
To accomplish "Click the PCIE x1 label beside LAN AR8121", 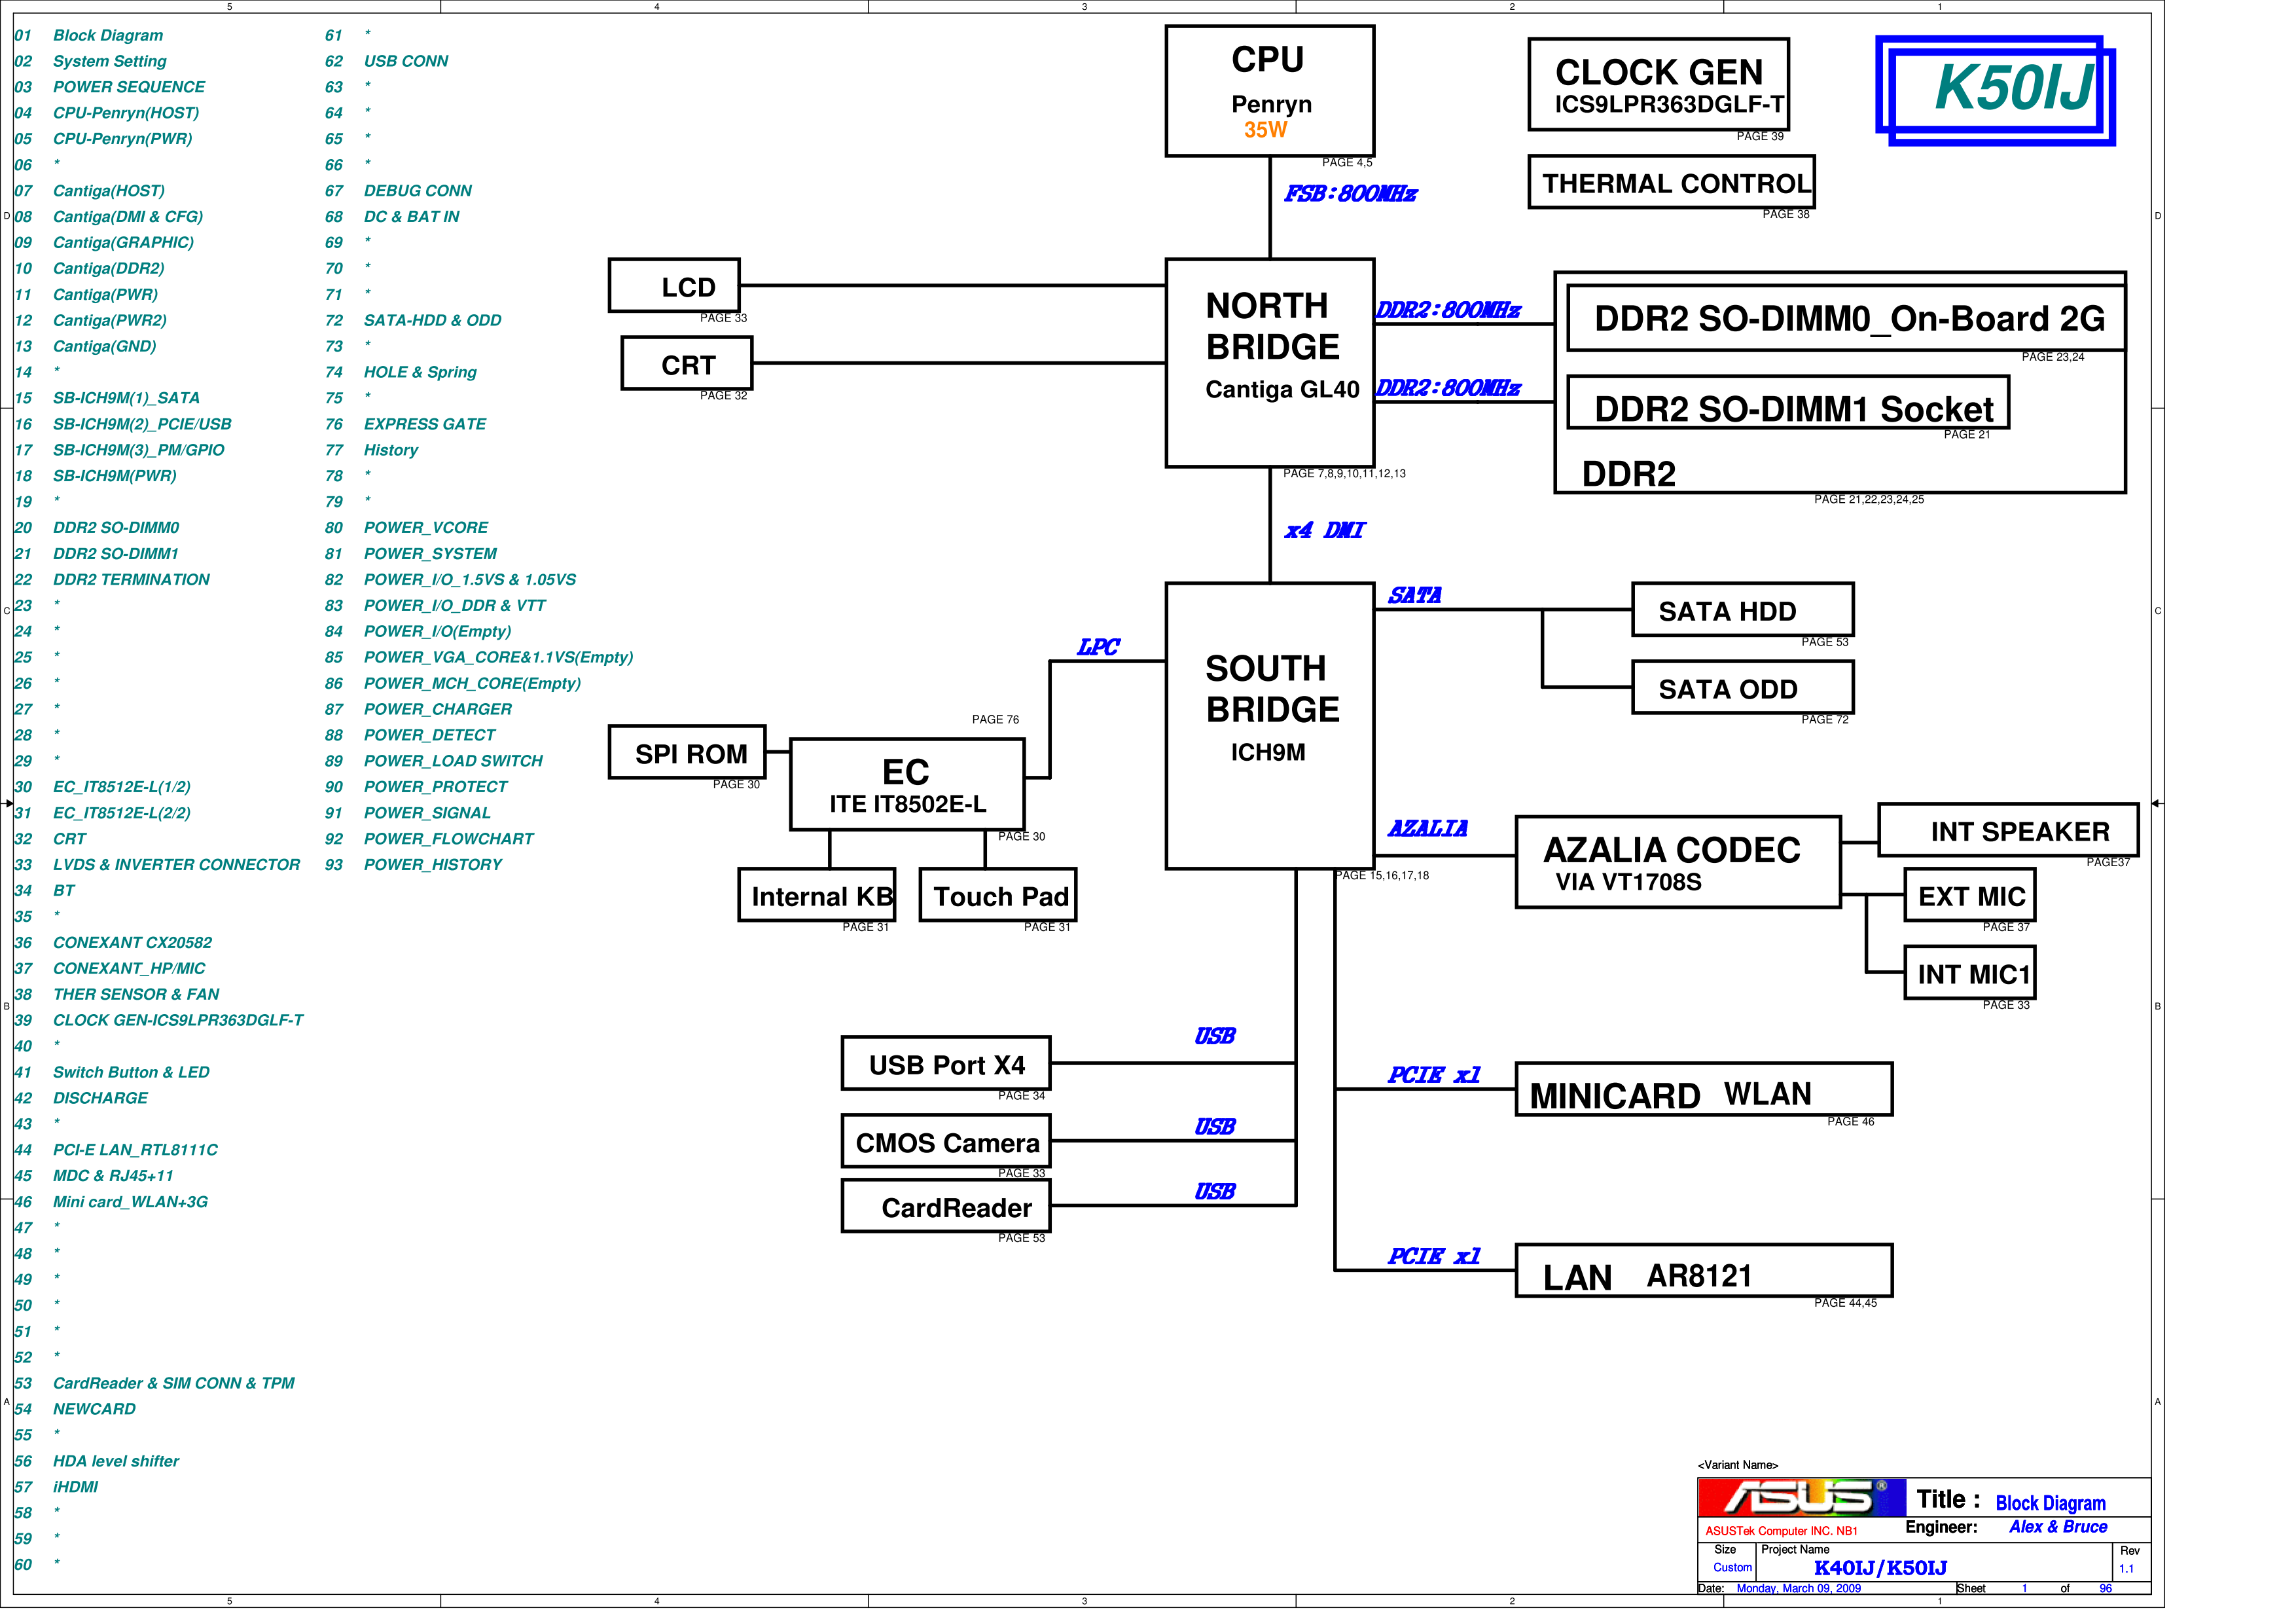I will pos(1433,1257).
